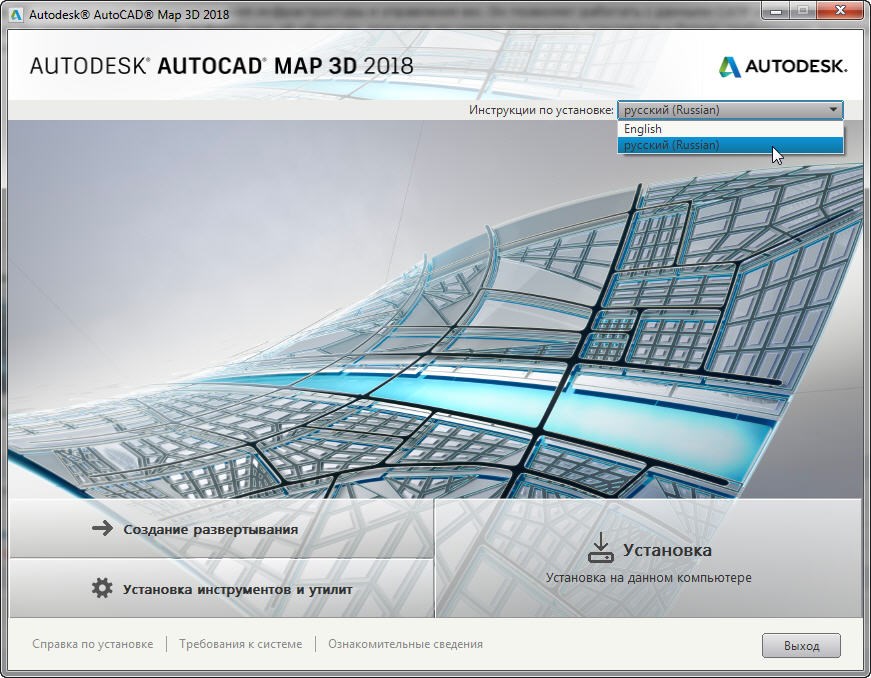The height and width of the screenshot is (678, 871).
Task: Click the Создание развертывания button
Action: click(221, 529)
